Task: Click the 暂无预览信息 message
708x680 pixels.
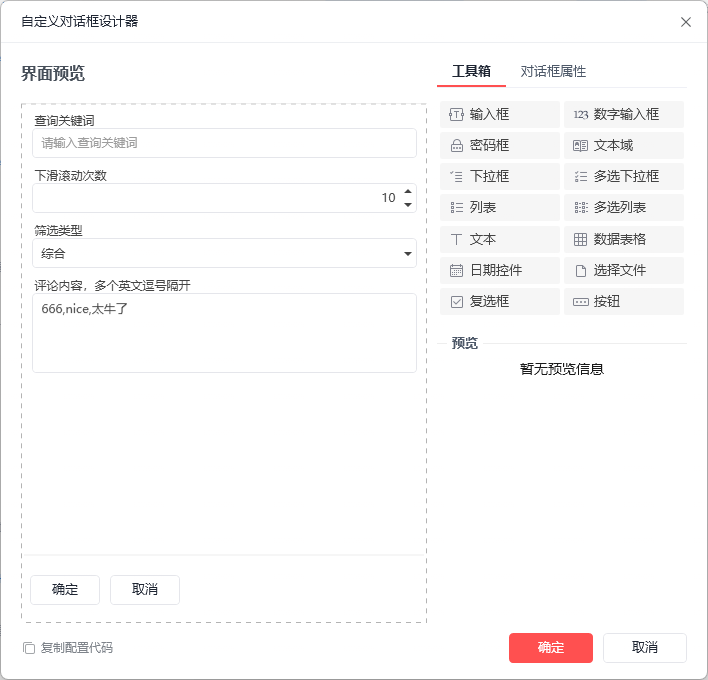Action: pyautogui.click(x=562, y=369)
